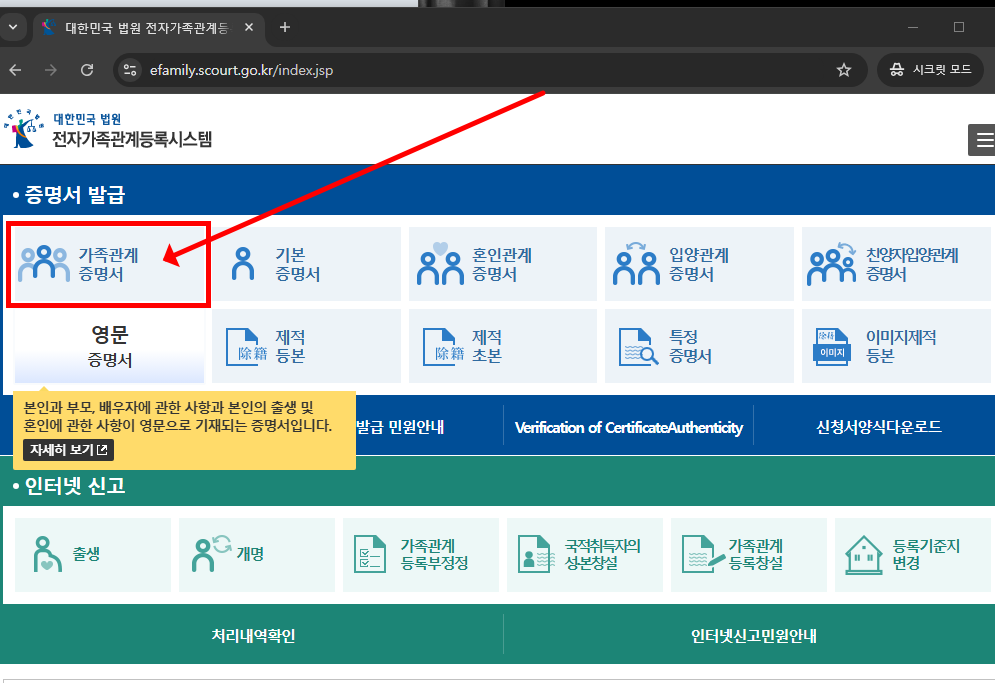Open the 제적 초본 document card
This screenshot has width=995, height=683.
pos(503,346)
